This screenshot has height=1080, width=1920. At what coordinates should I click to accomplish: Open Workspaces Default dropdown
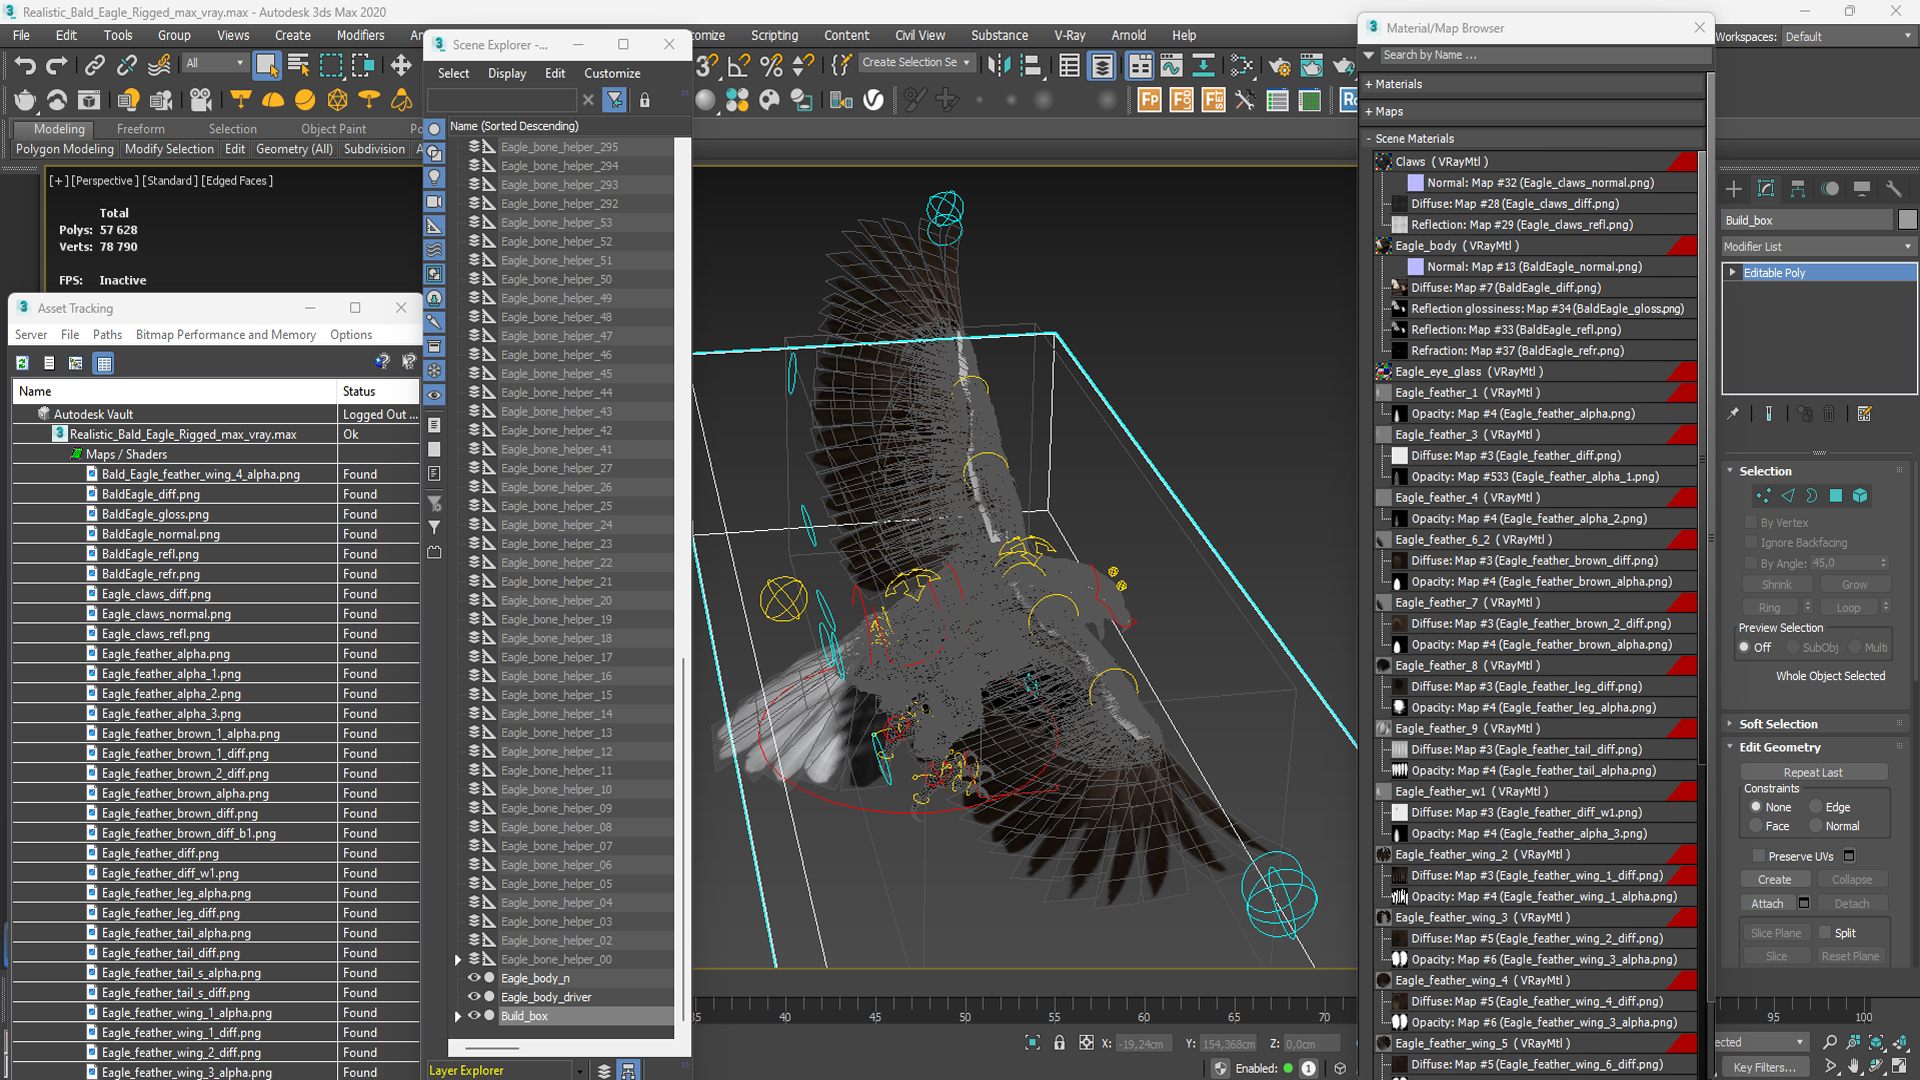[x=1848, y=36]
